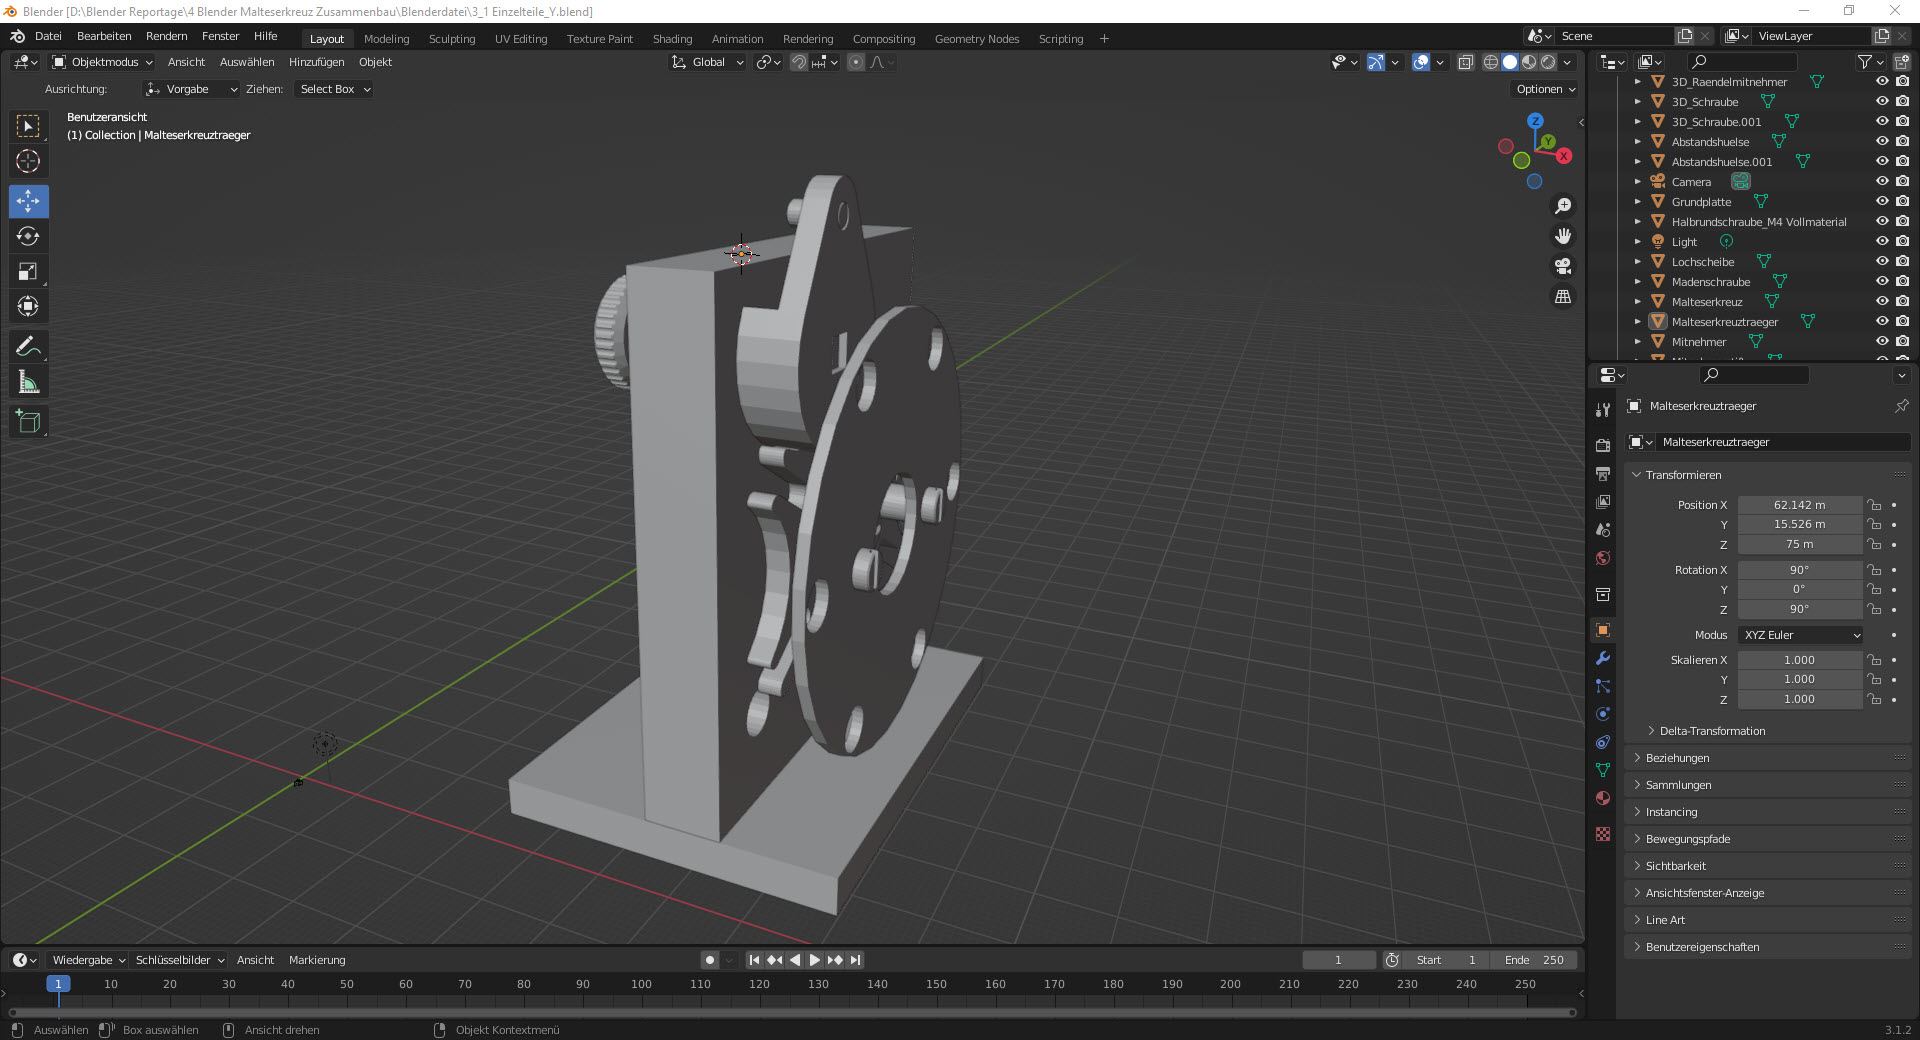Select the Transform tool

[28, 306]
